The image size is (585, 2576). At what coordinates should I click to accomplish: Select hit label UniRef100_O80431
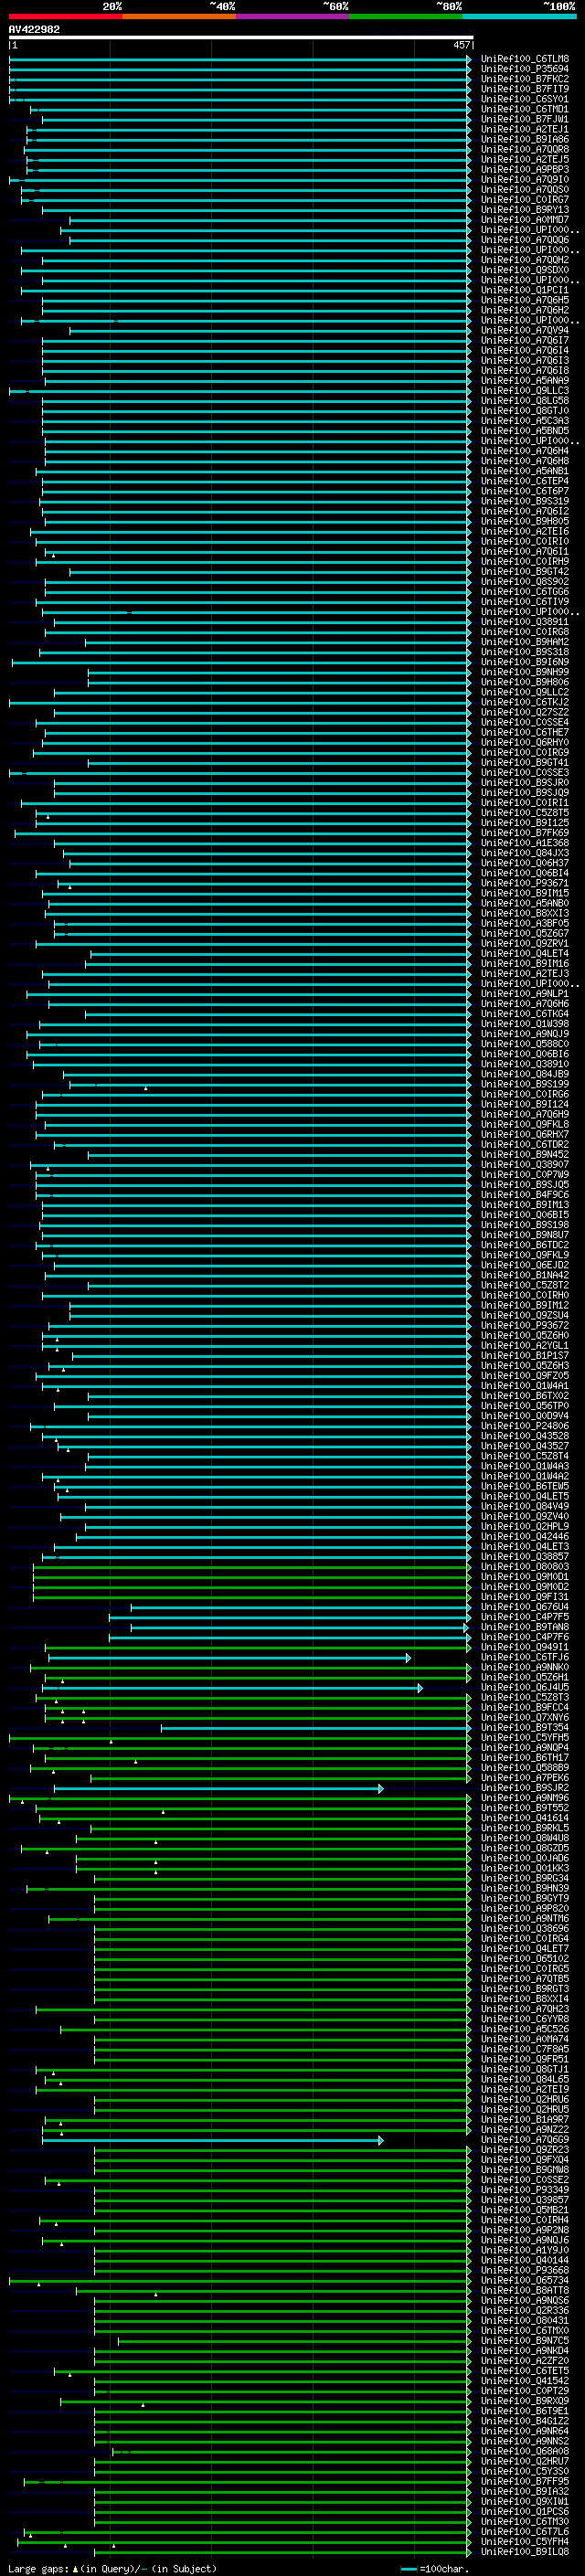524,2320
